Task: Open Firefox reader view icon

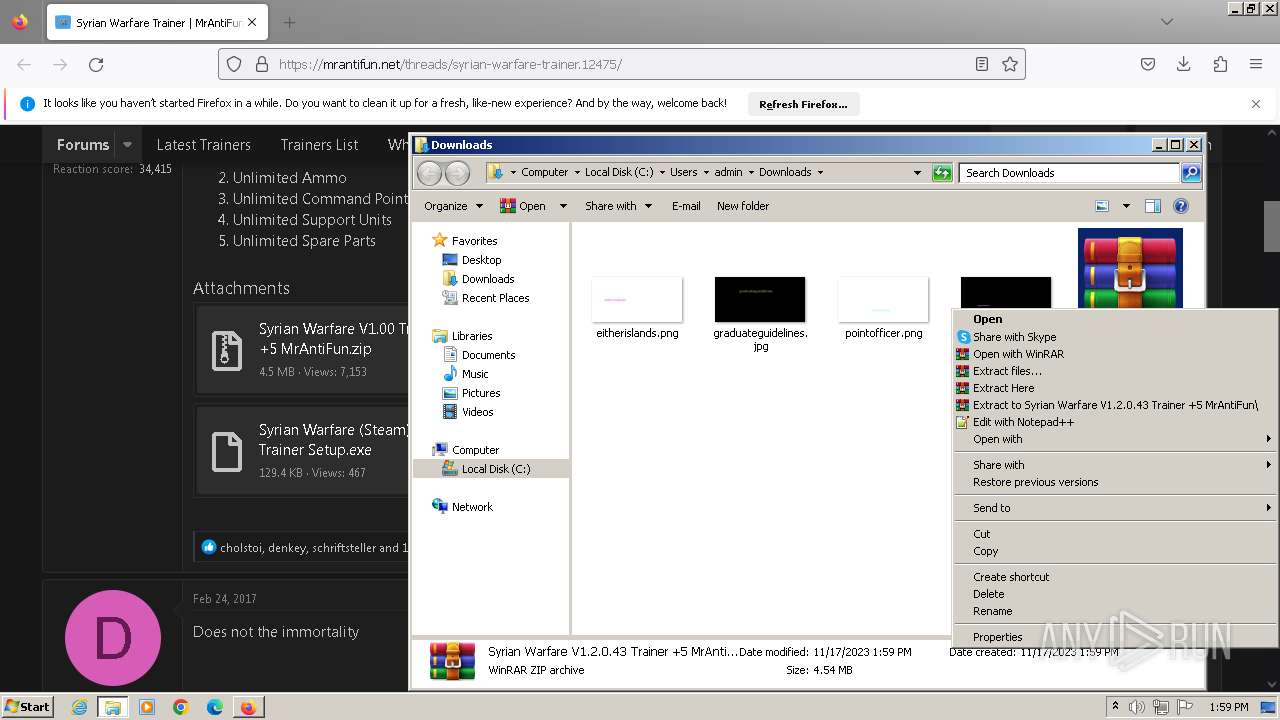Action: point(982,64)
